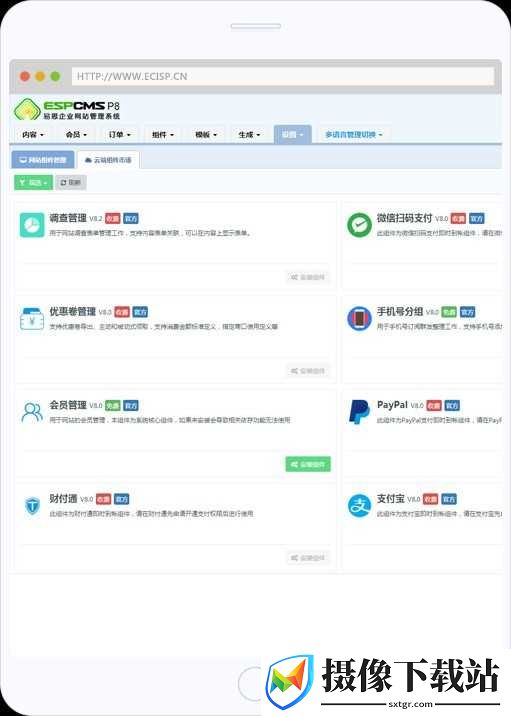Open the green filter dropdown button
This screenshot has width=511, height=716.
point(33,183)
